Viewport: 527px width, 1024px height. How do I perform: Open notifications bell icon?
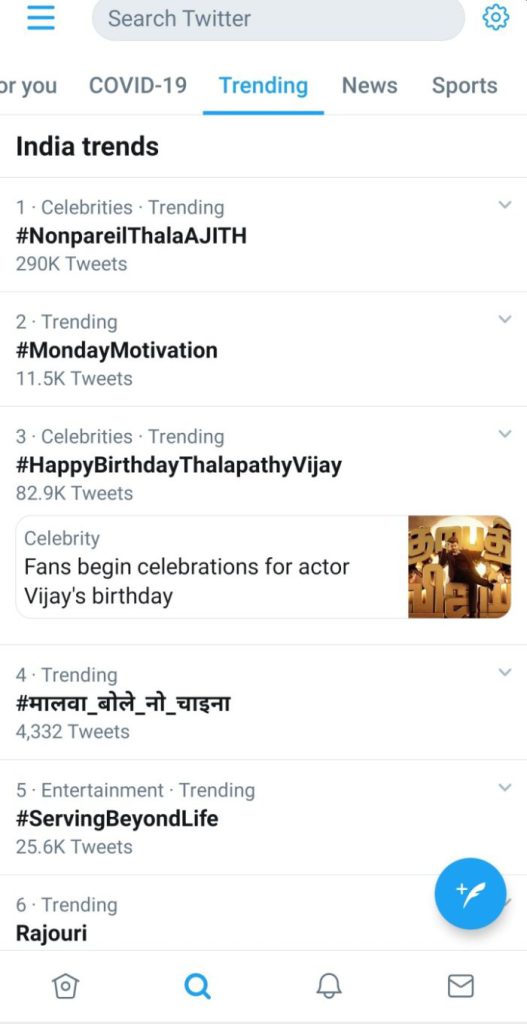click(x=329, y=986)
